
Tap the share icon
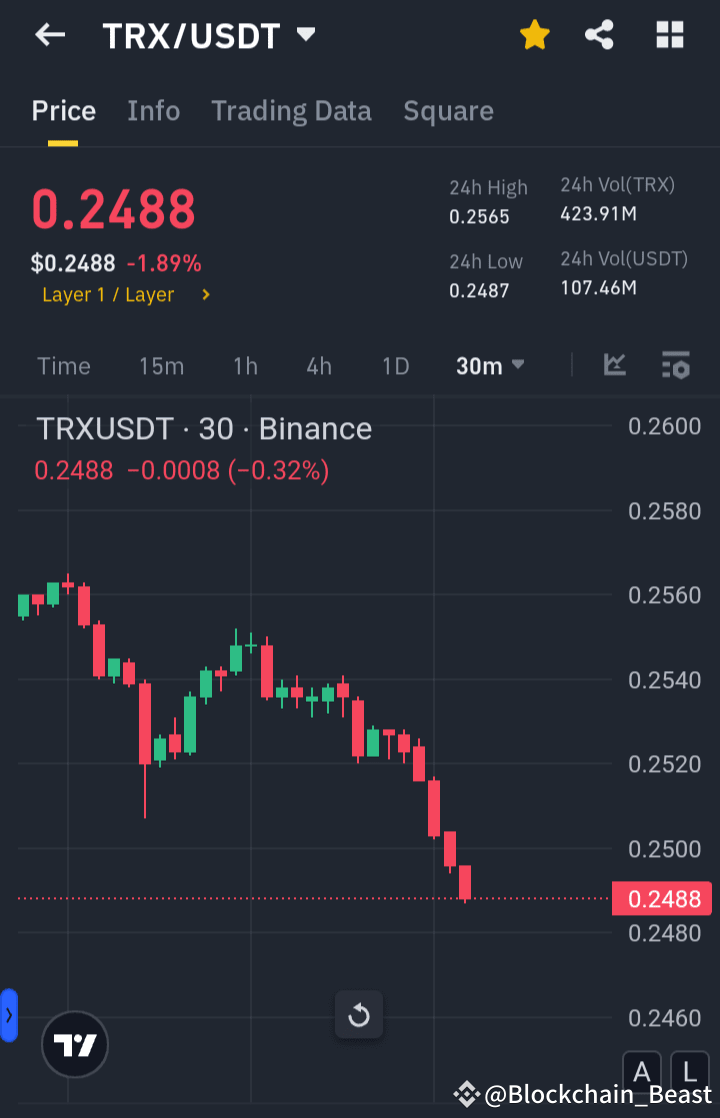tap(600, 34)
